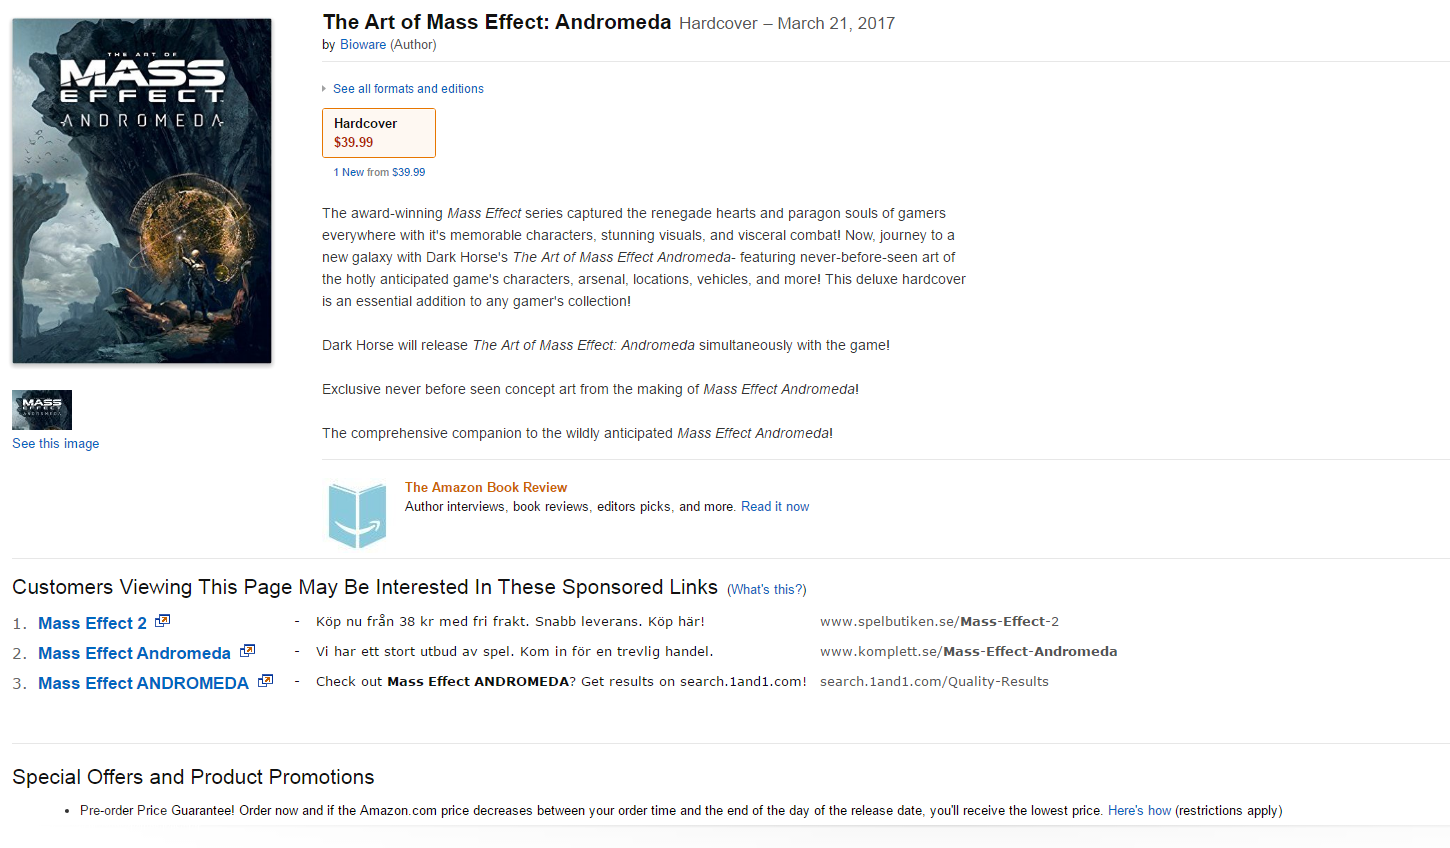Viewport: 1450px width, 848px height.
Task: Click Here's how pre-order guarantee link
Action: point(1139,811)
